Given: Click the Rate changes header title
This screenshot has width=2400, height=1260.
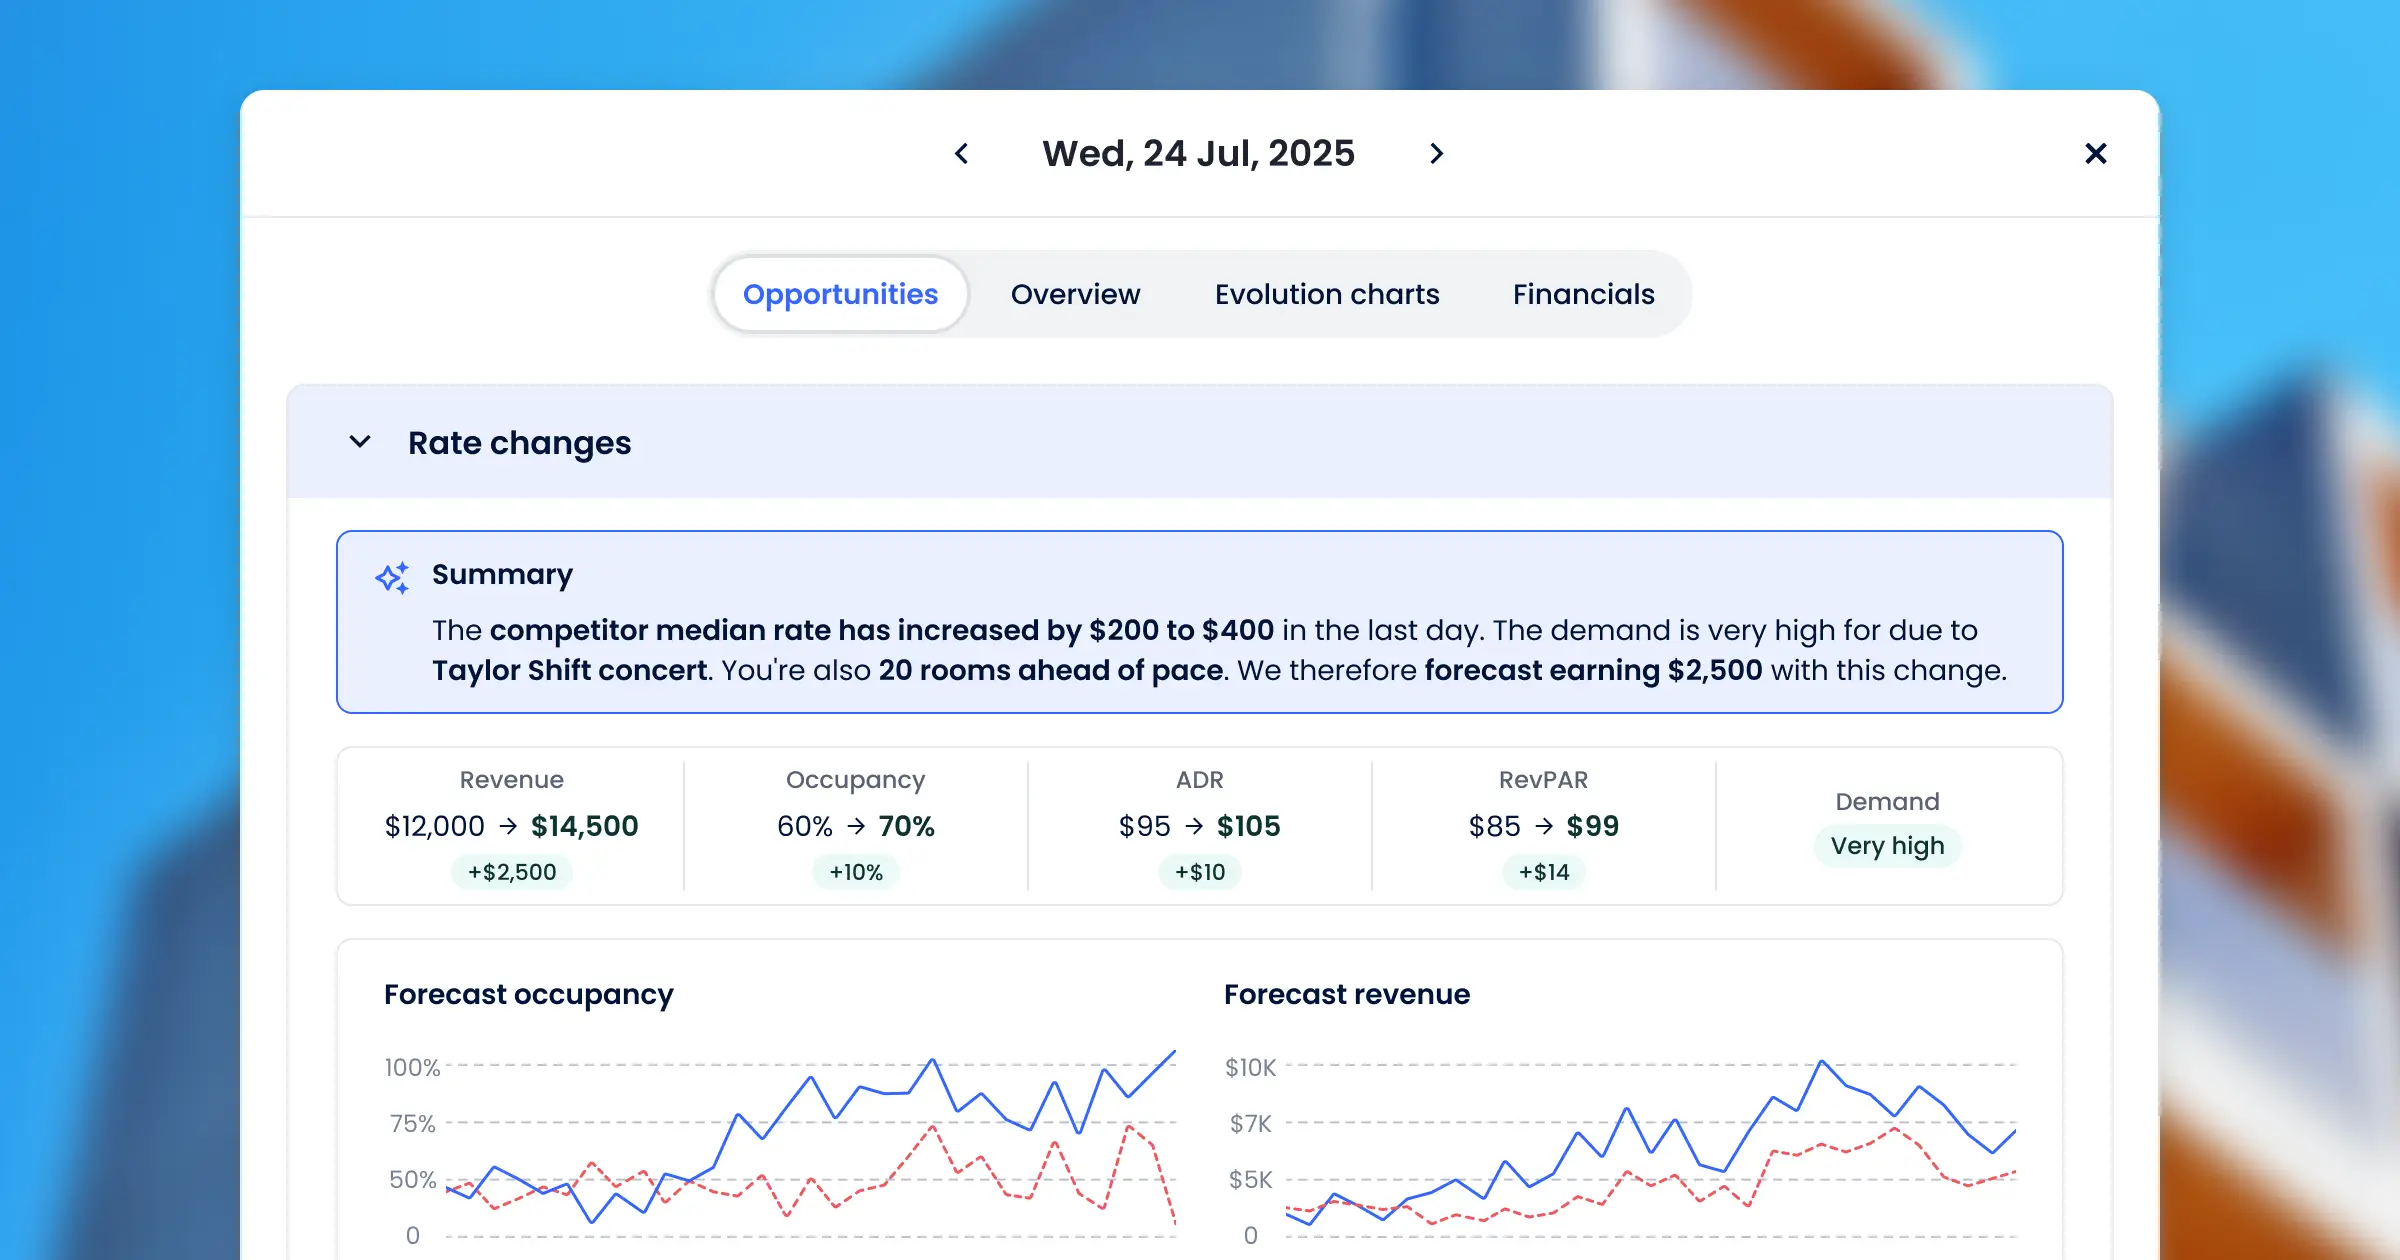Looking at the screenshot, I should tap(519, 442).
